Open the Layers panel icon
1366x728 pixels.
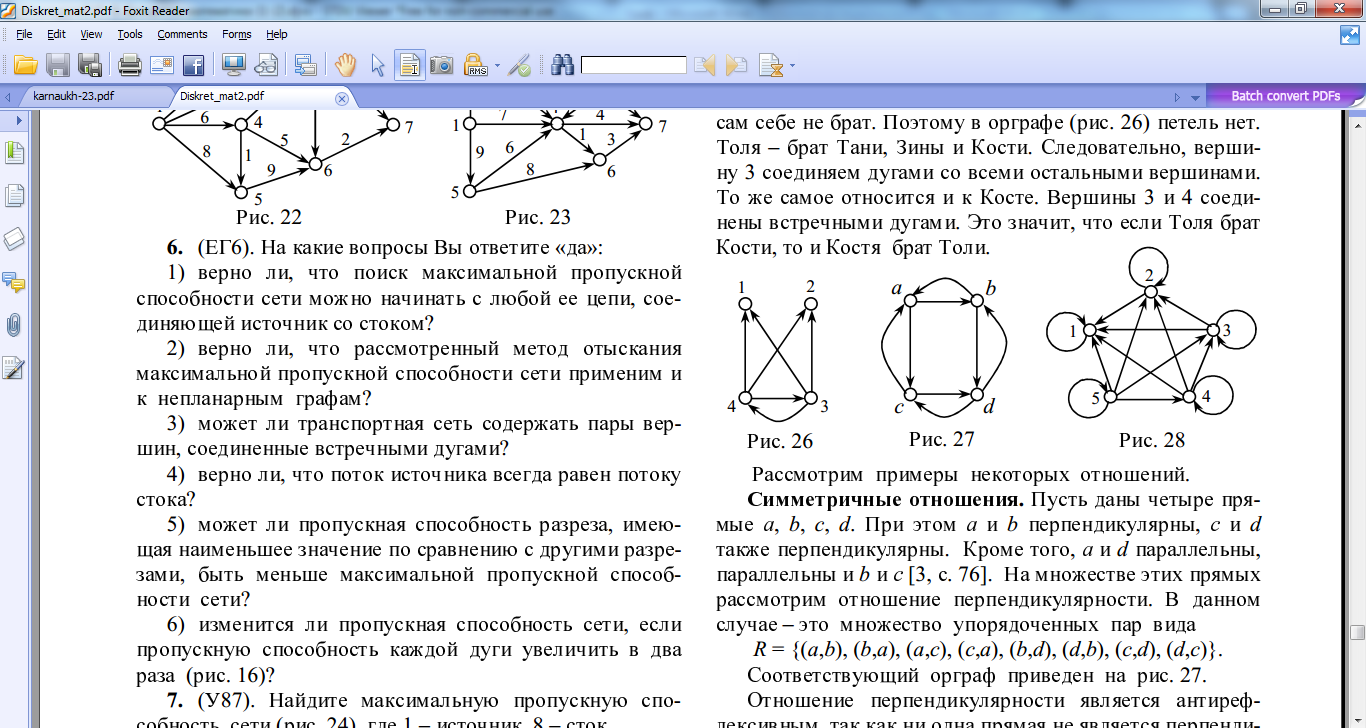pyautogui.click(x=14, y=239)
